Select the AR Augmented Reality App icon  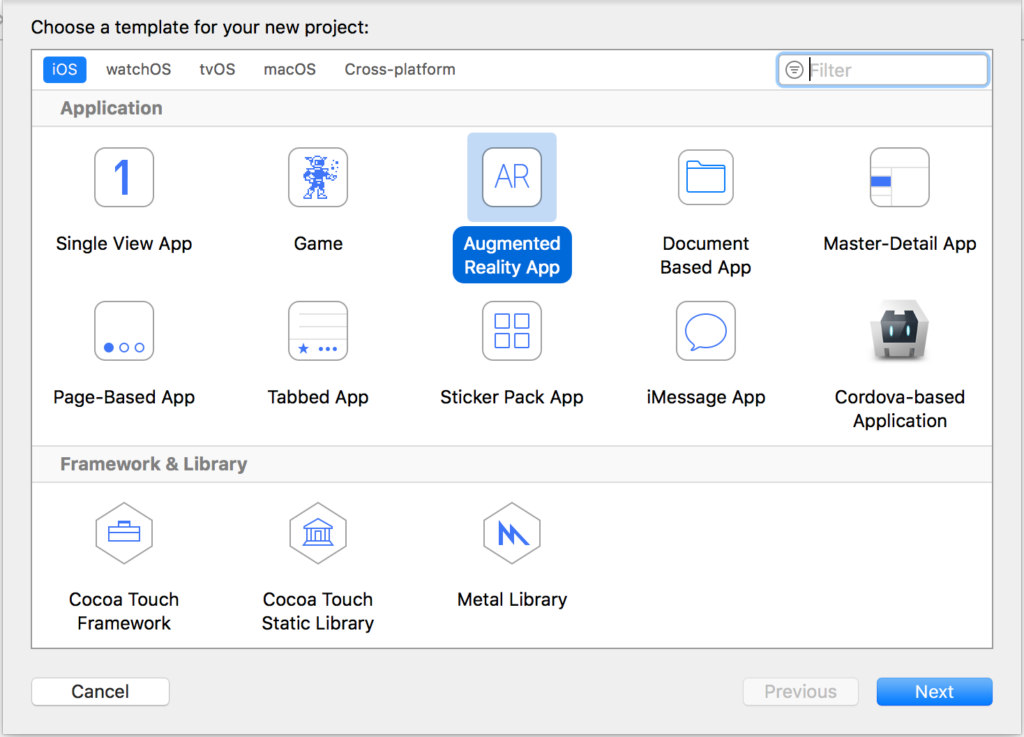(x=512, y=177)
